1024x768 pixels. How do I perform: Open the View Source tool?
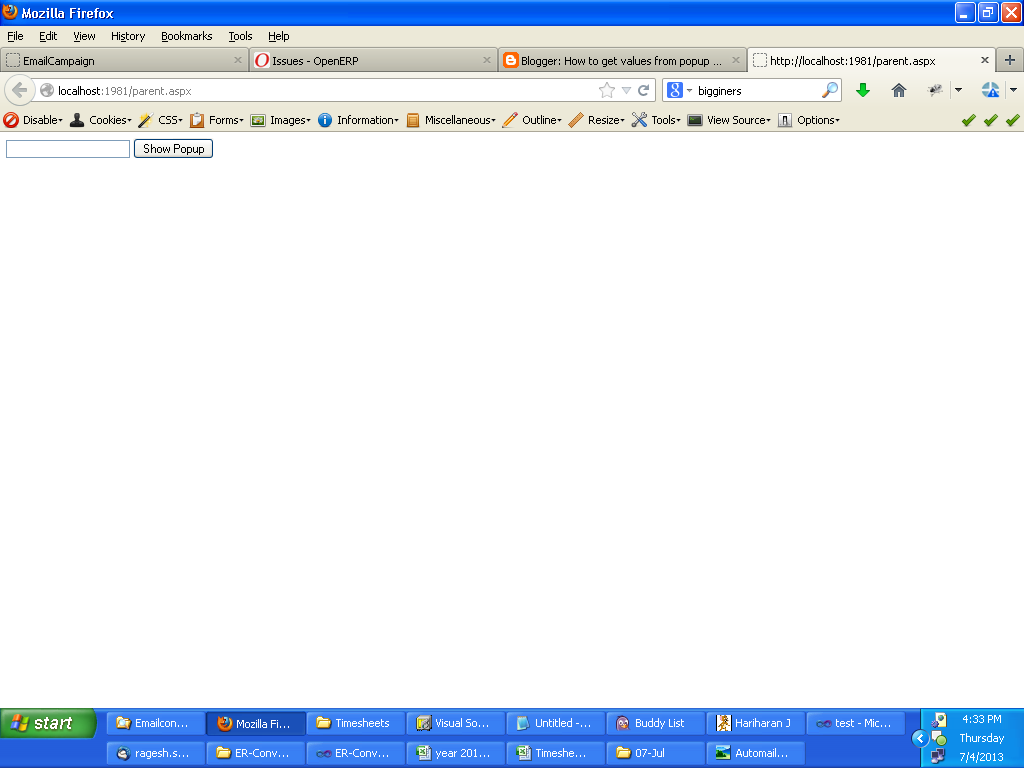(737, 120)
